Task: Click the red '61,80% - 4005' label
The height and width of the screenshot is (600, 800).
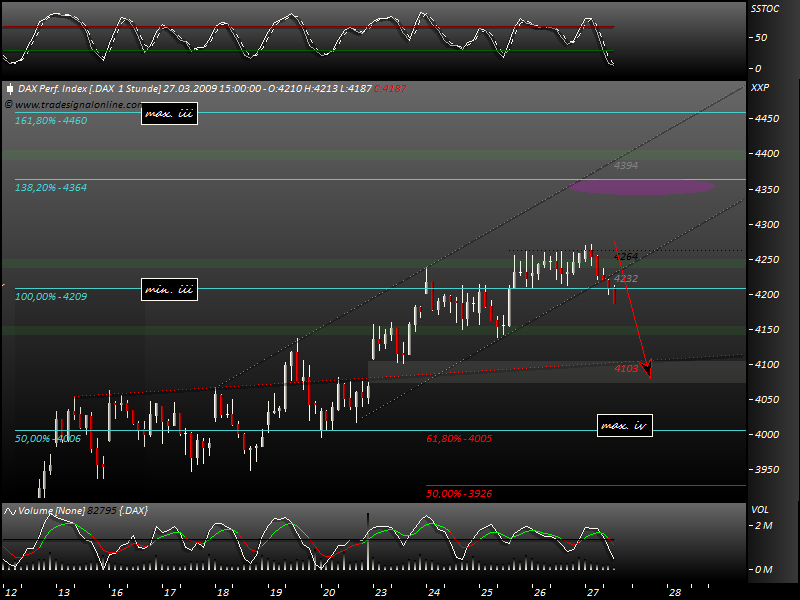Action: point(459,439)
